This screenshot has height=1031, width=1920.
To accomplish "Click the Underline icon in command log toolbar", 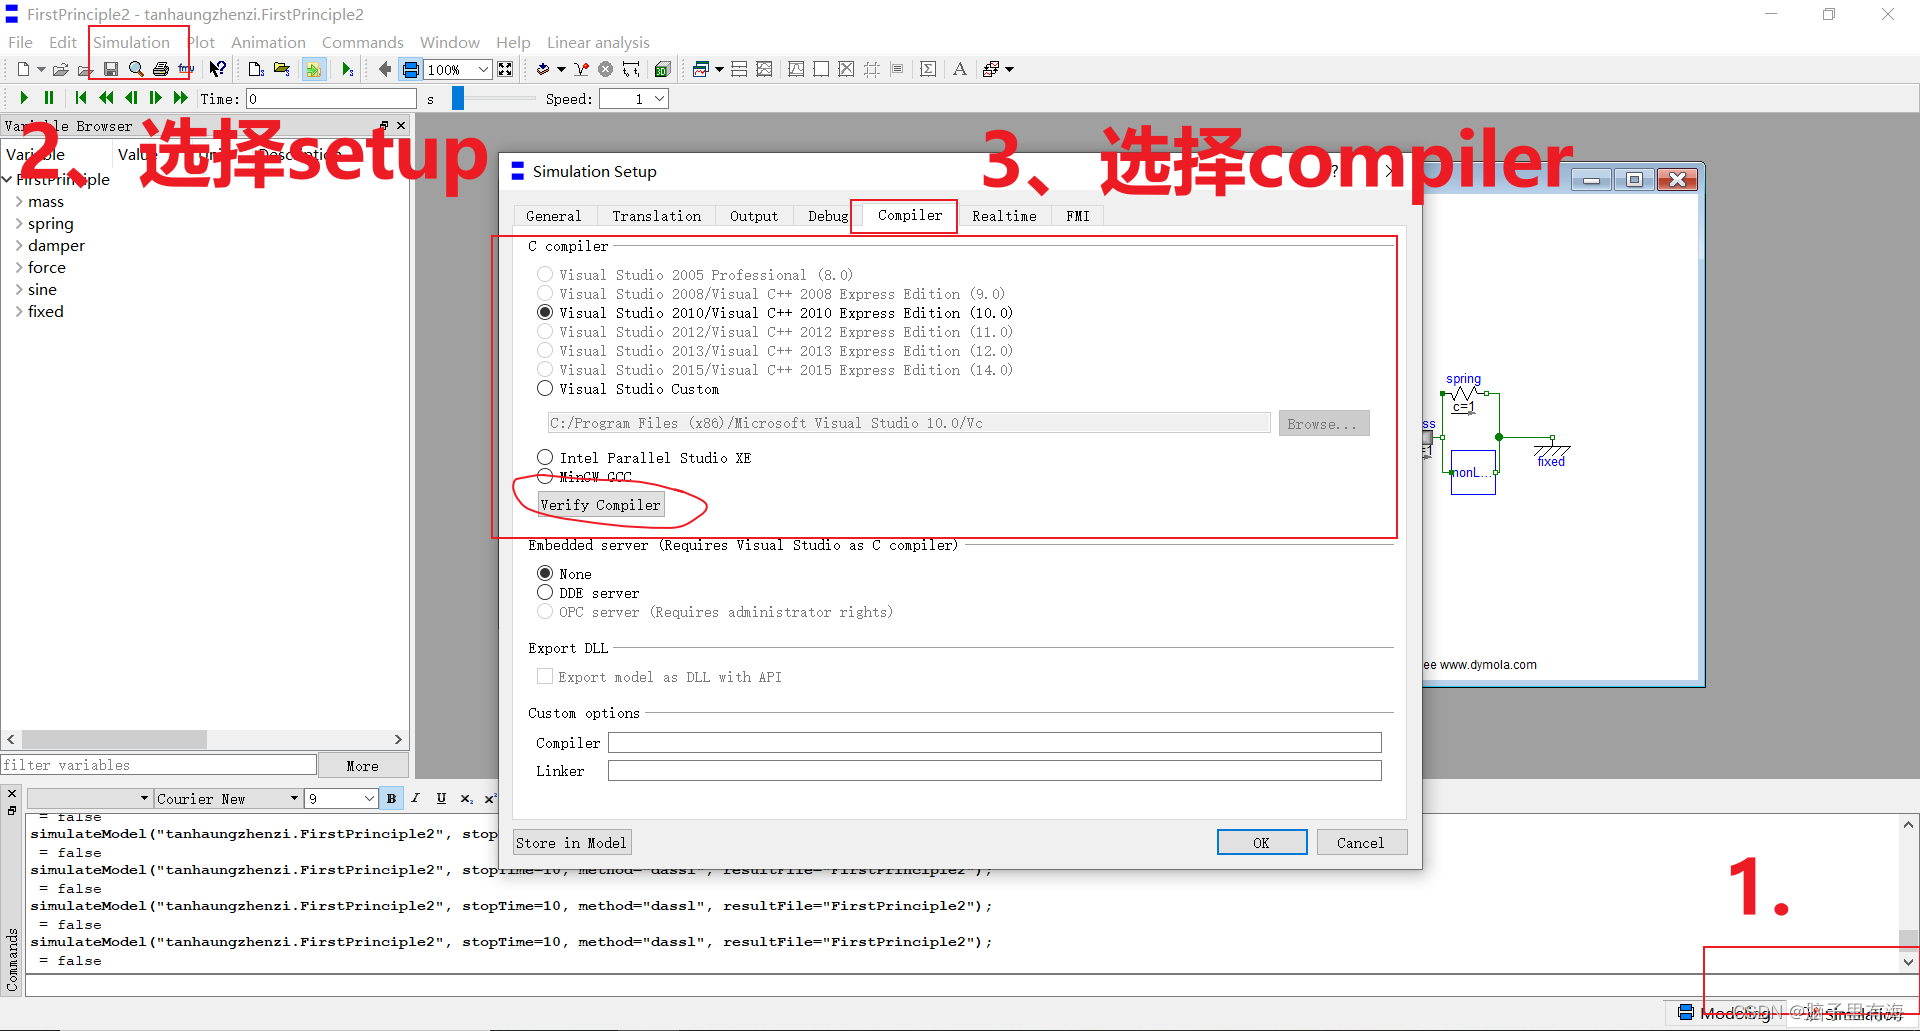I will (441, 798).
